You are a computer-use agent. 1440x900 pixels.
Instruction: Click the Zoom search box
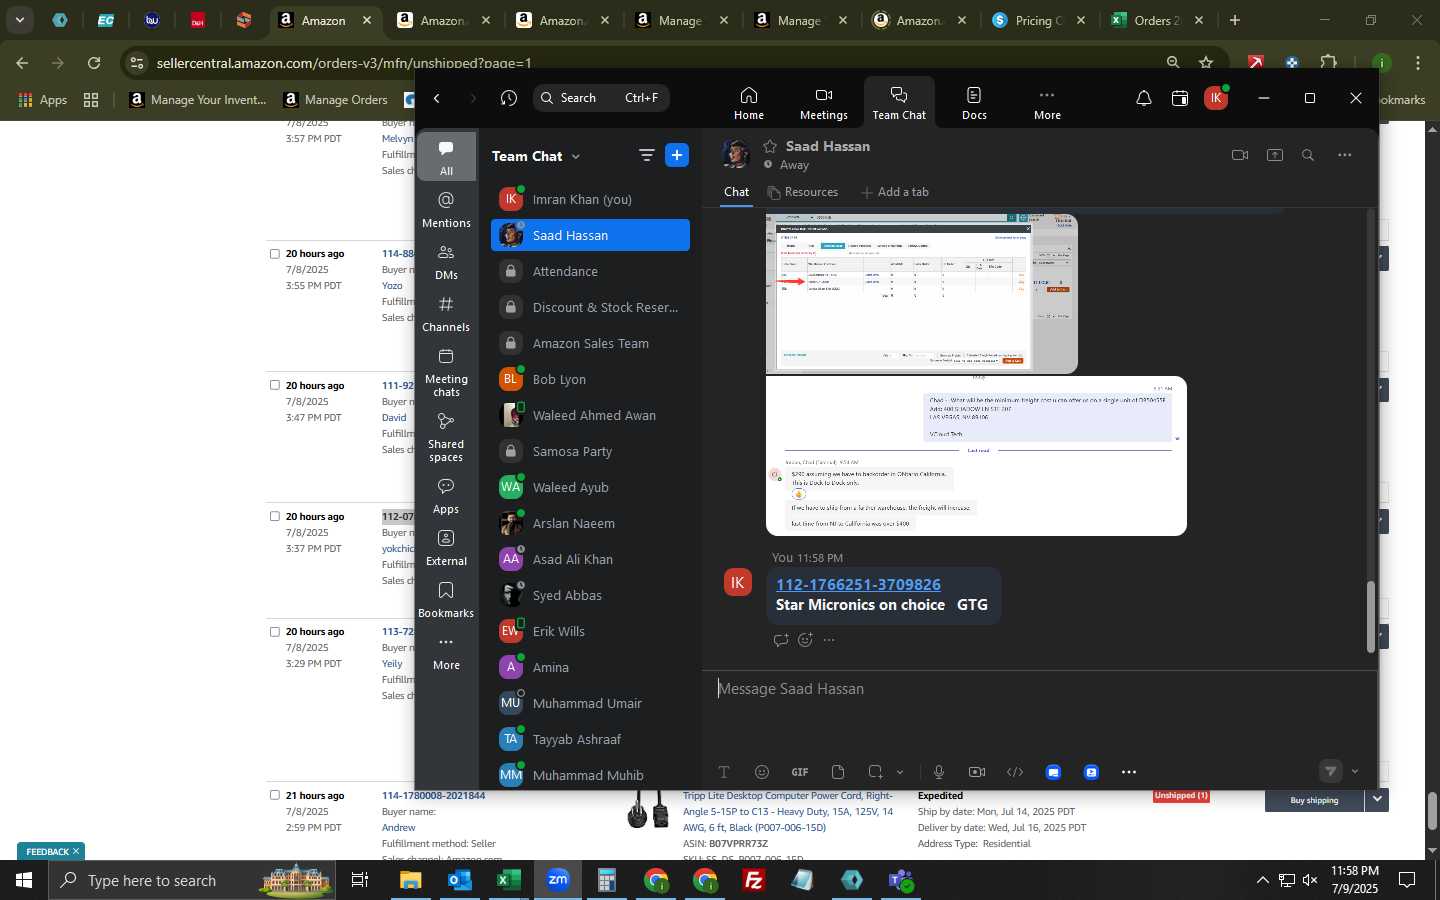pos(600,98)
